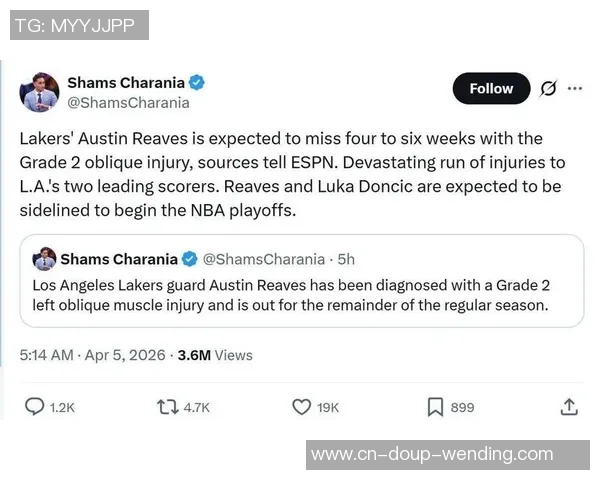
Task: Open the quoted tweet about Reaves' diagnosis
Action: point(300,296)
